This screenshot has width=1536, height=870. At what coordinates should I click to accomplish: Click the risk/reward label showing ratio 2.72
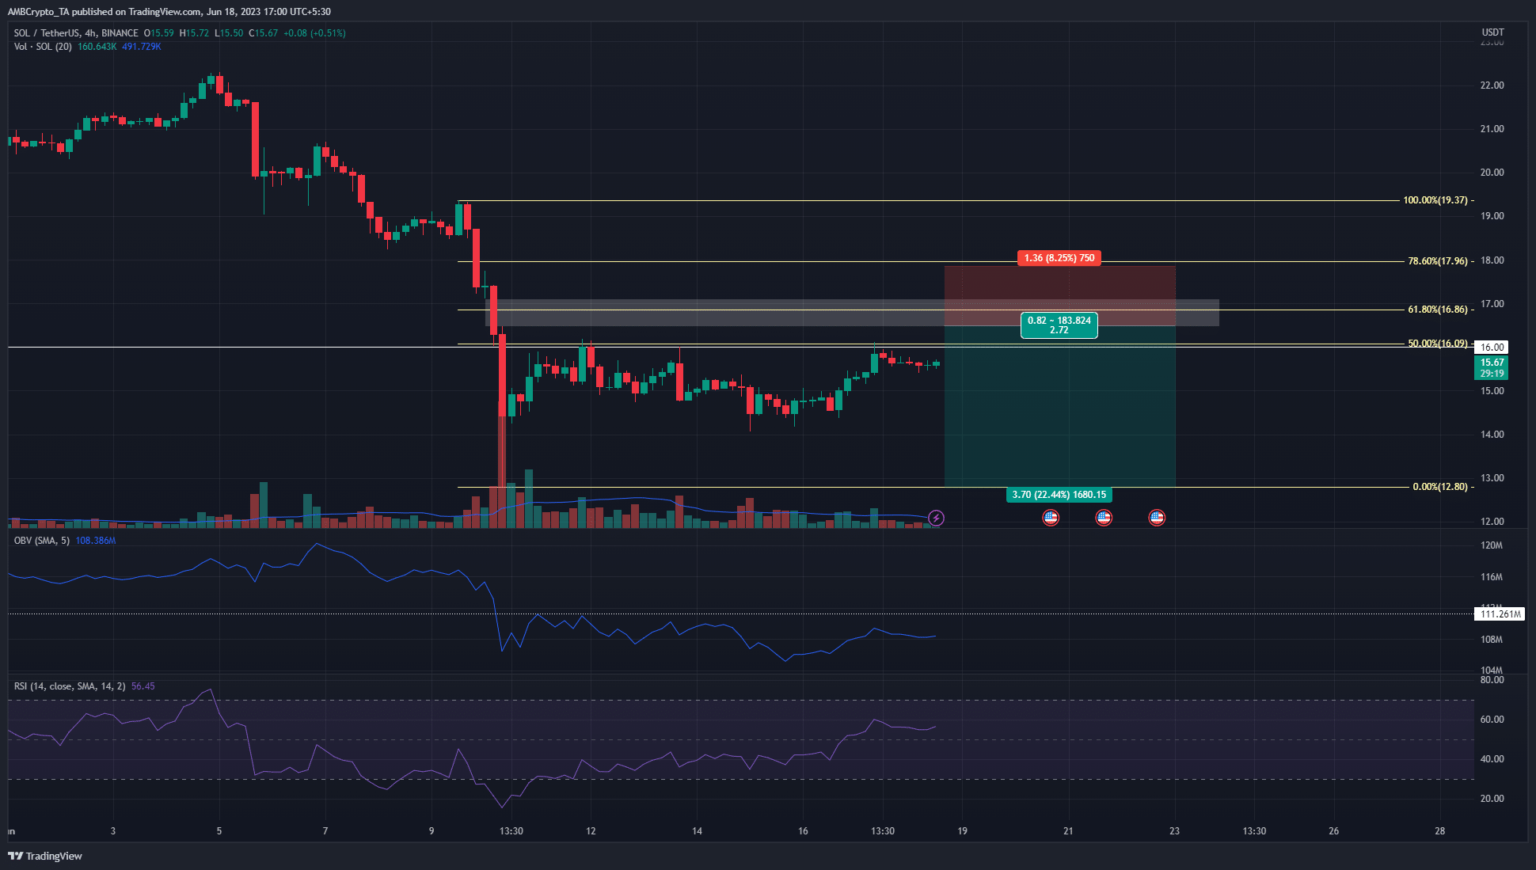click(1059, 325)
